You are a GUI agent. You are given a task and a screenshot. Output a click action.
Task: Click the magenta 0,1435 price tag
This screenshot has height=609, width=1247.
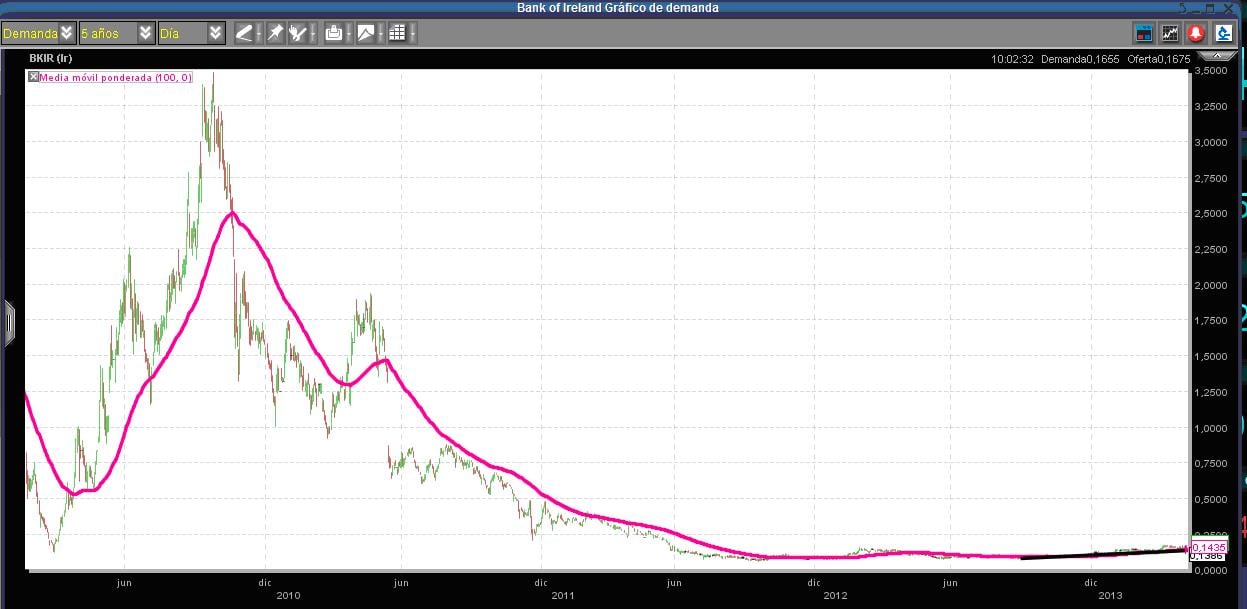pyautogui.click(x=1209, y=548)
